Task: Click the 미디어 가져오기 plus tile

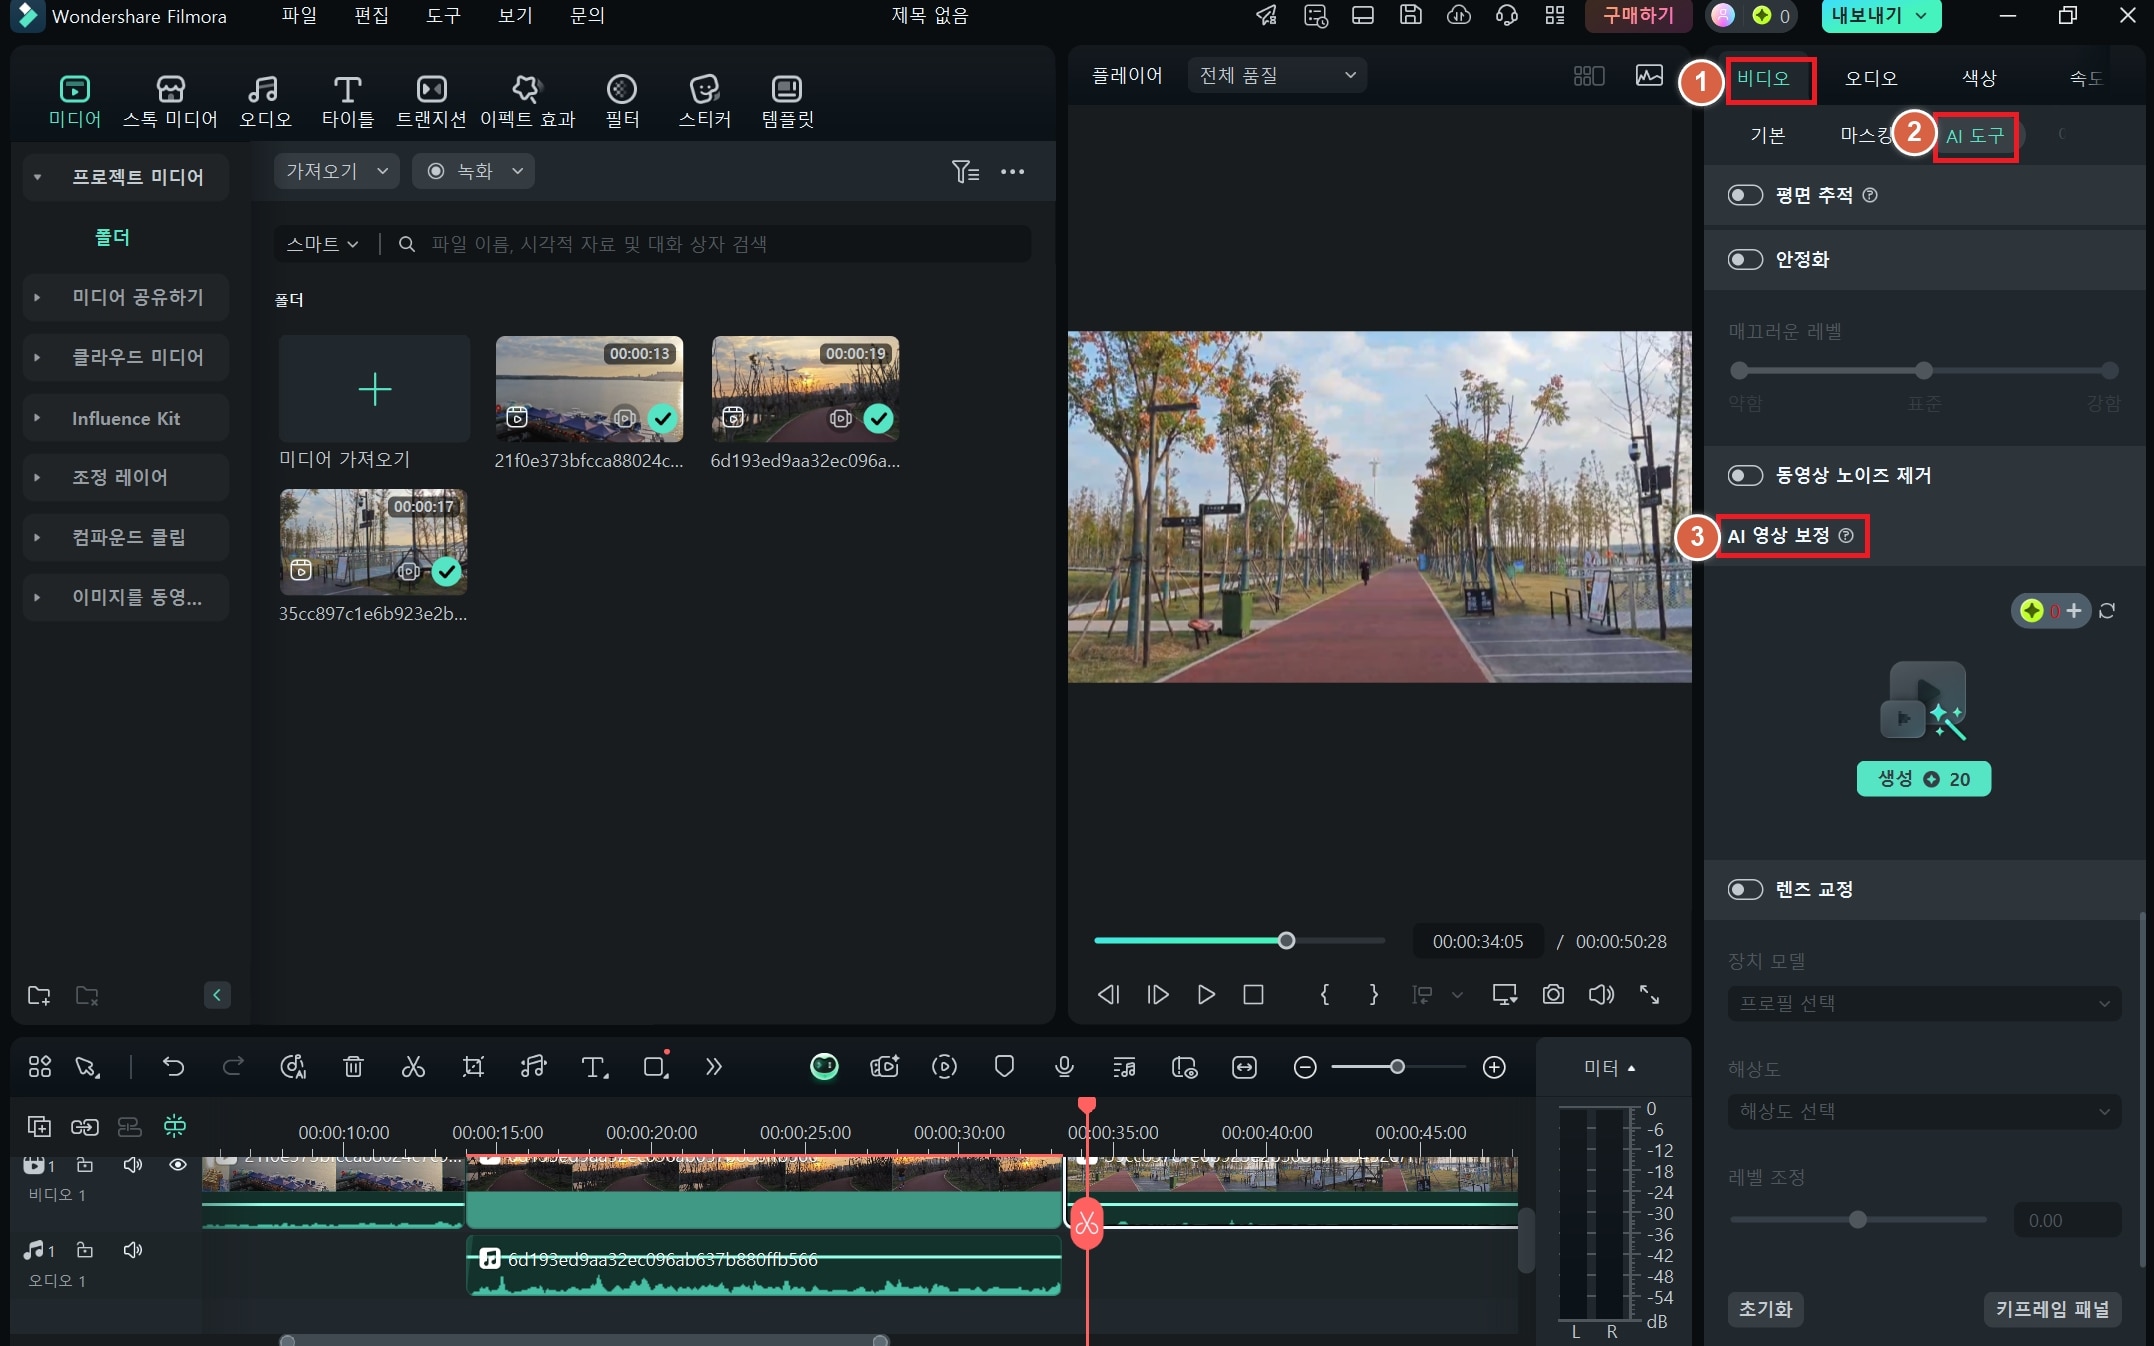Action: pos(374,389)
